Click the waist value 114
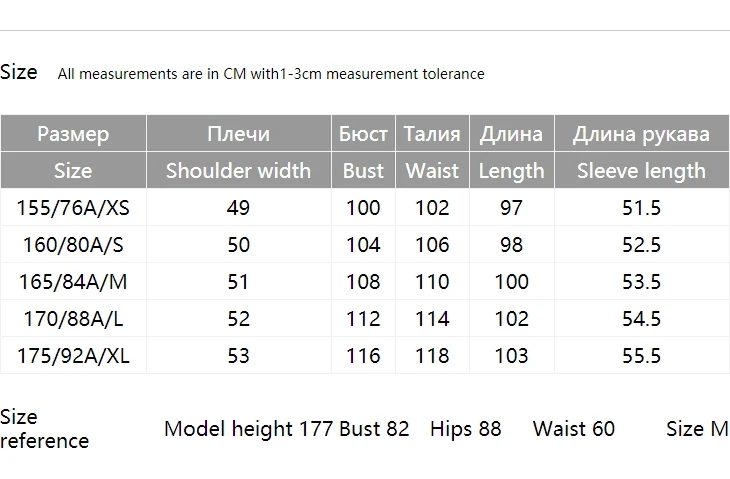Viewport: 730px width, 479px height. 432,319
